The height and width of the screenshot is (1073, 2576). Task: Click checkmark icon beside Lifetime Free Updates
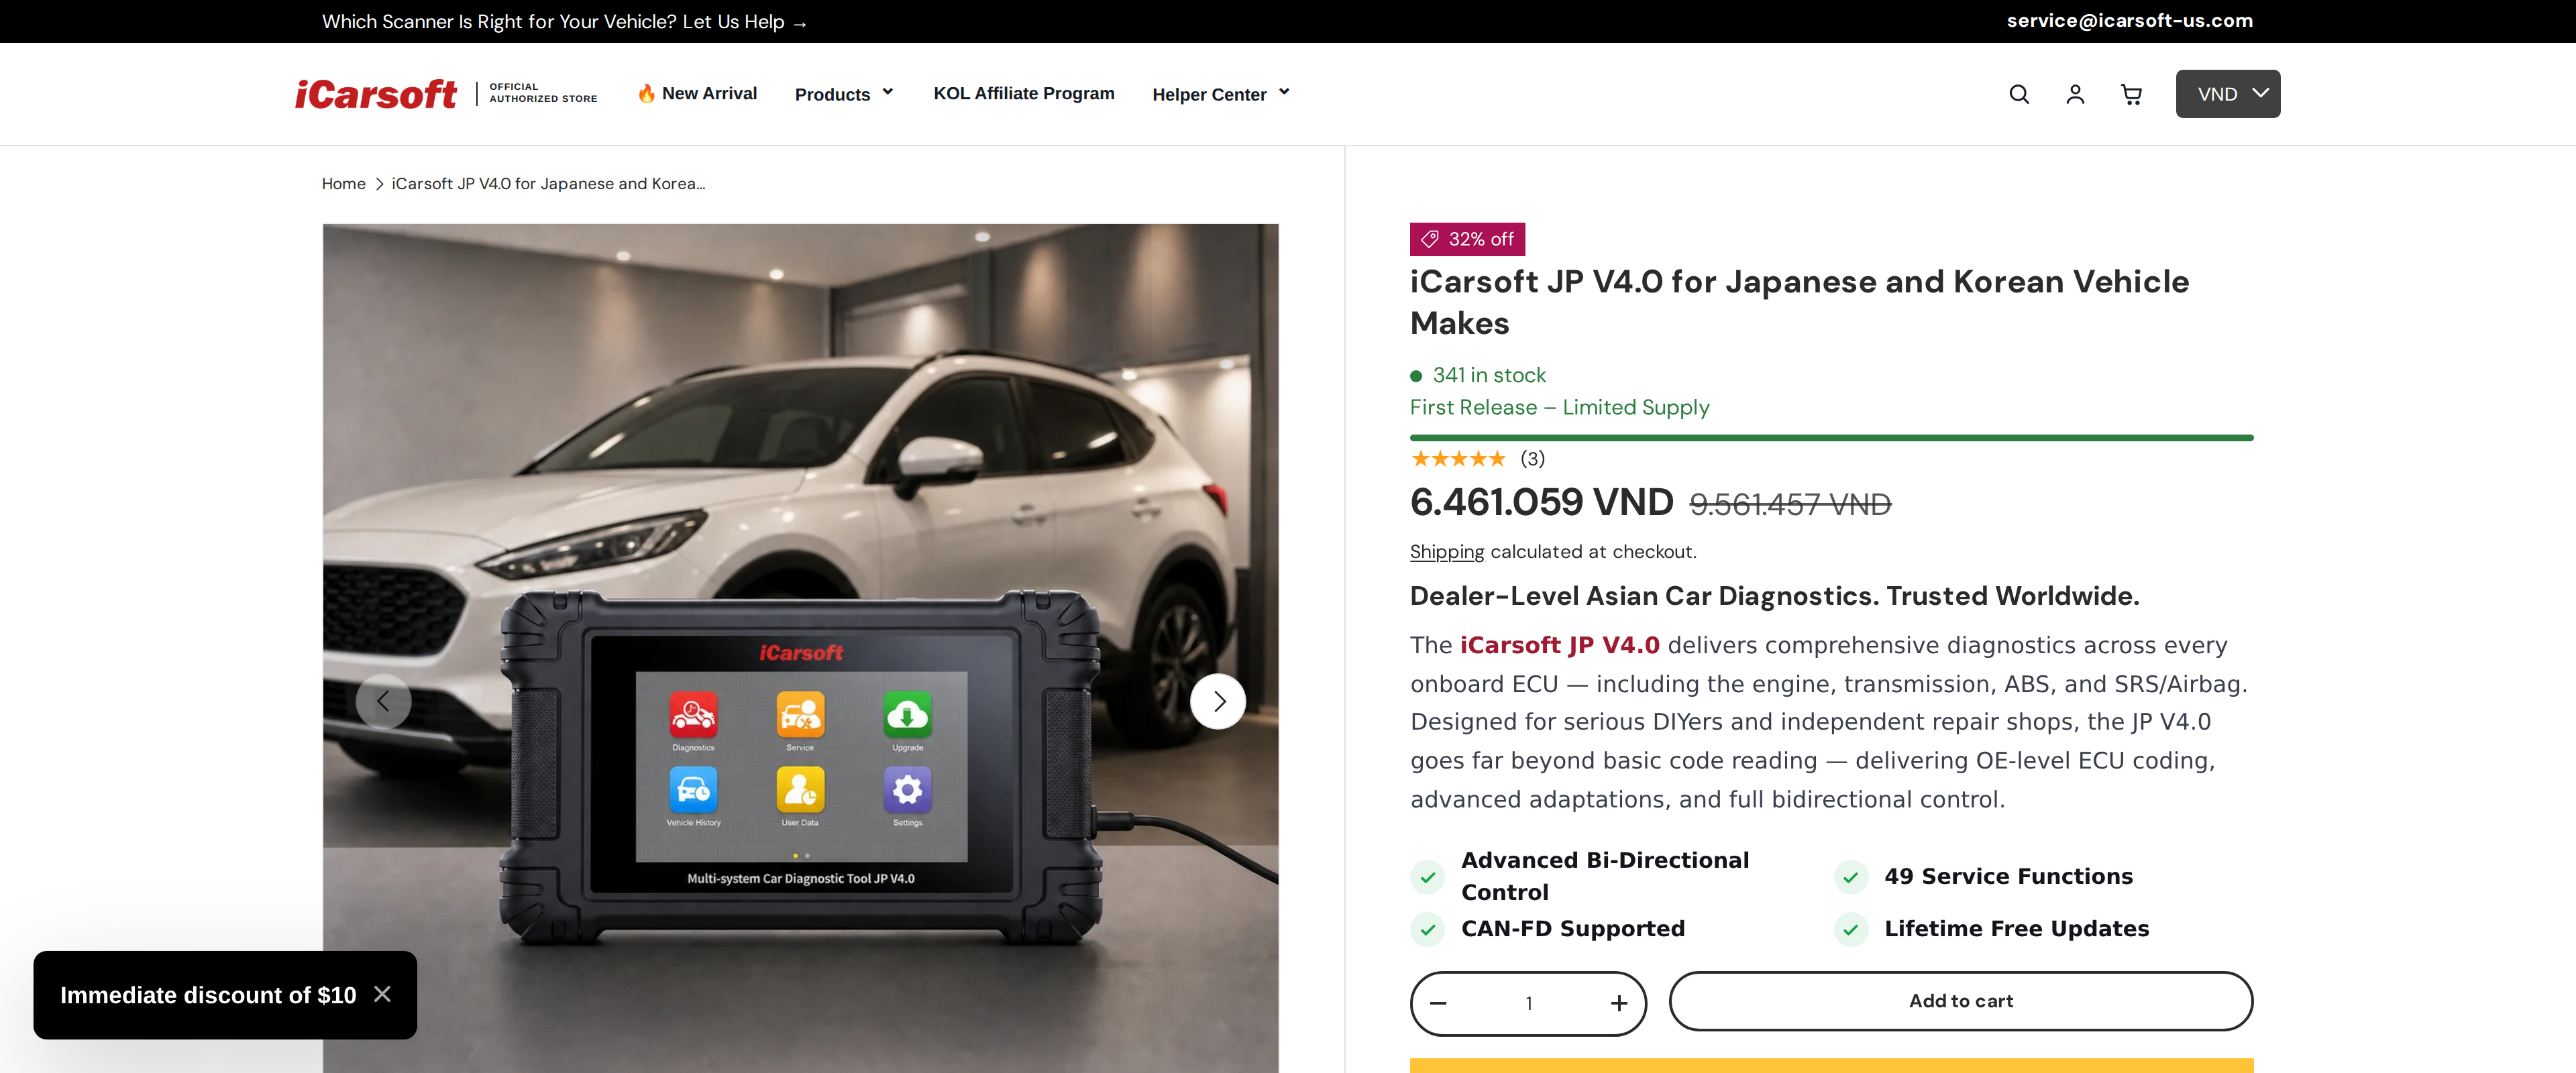[1850, 930]
